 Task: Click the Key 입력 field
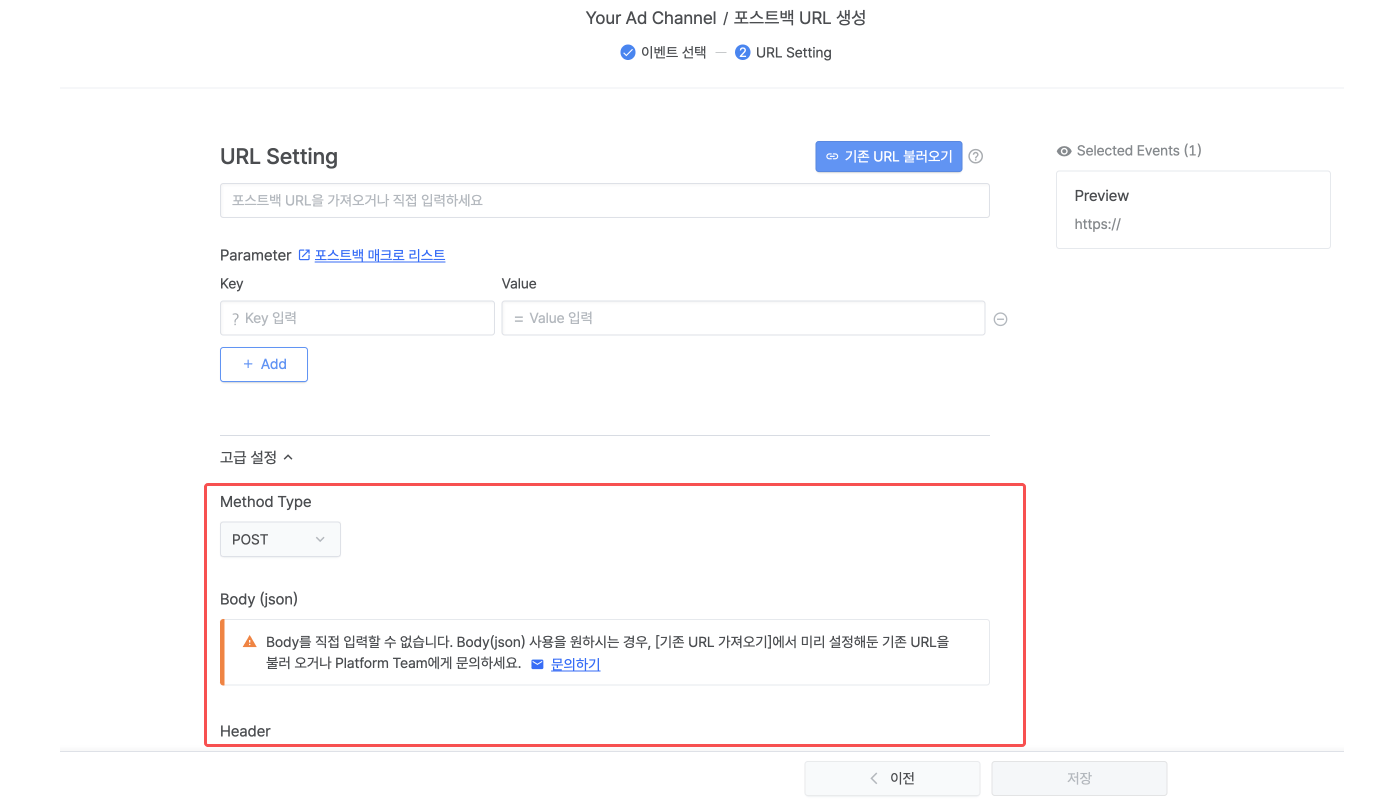[357, 318]
